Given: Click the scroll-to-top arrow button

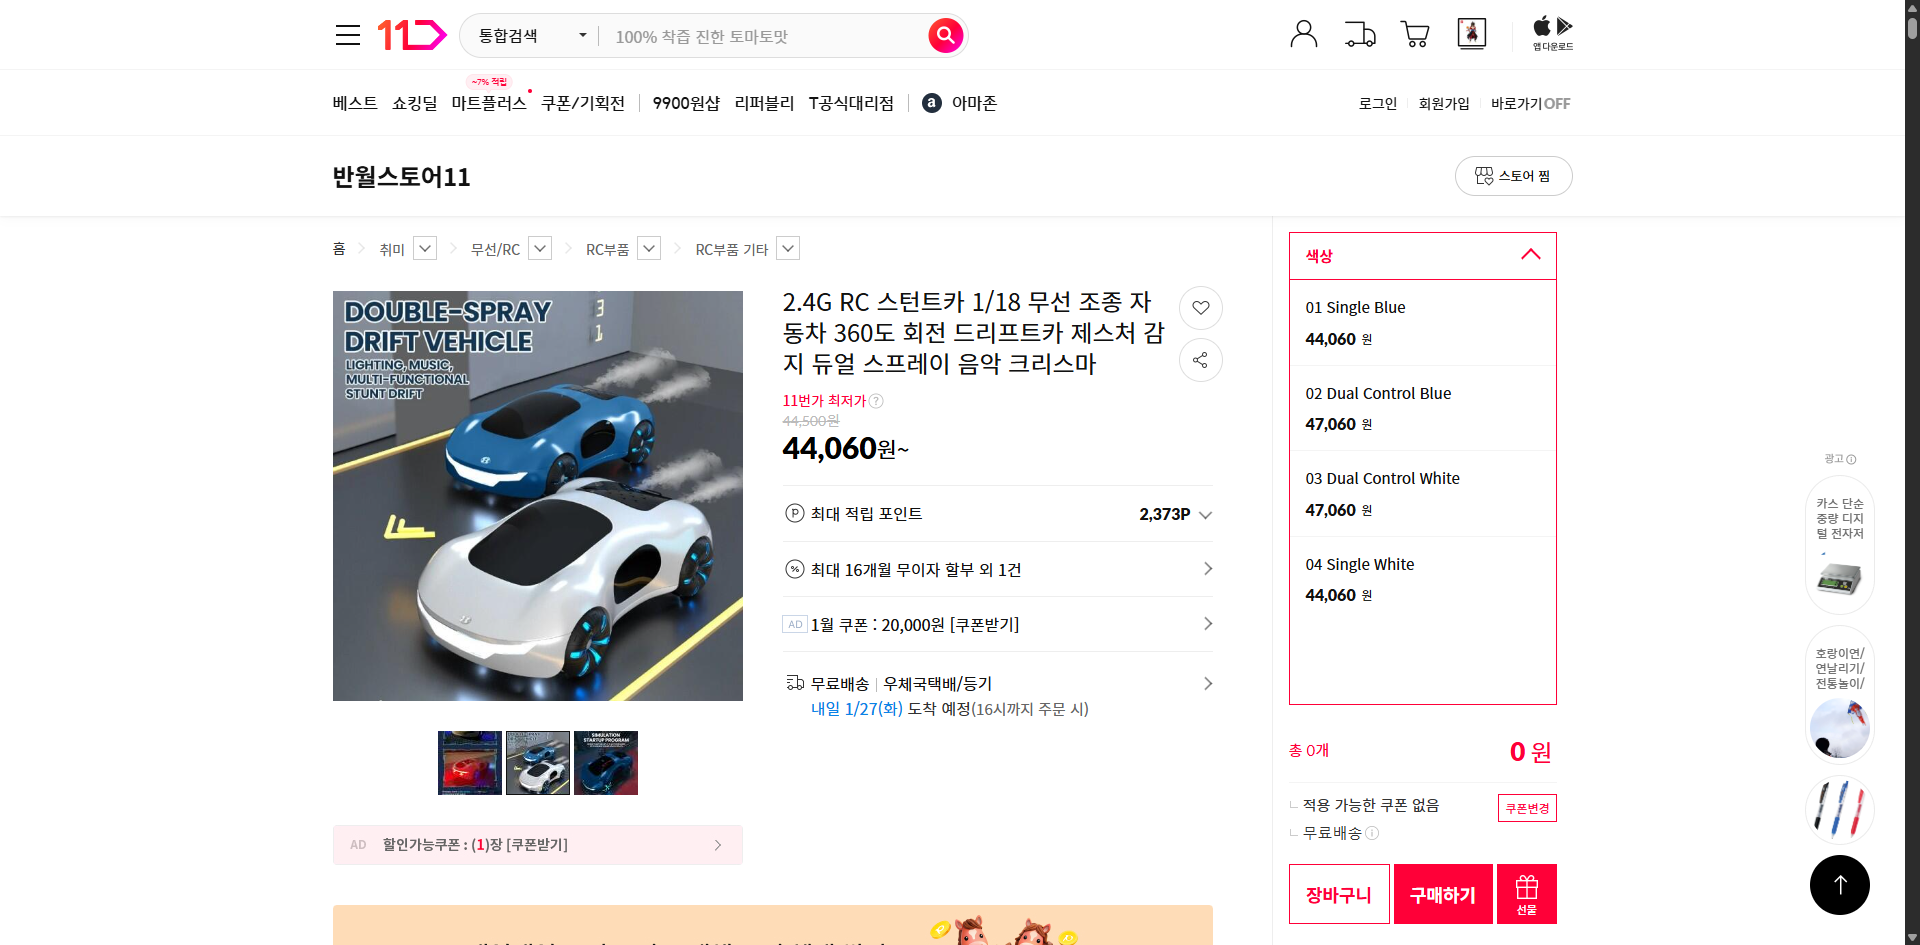Looking at the screenshot, I should 1839,884.
